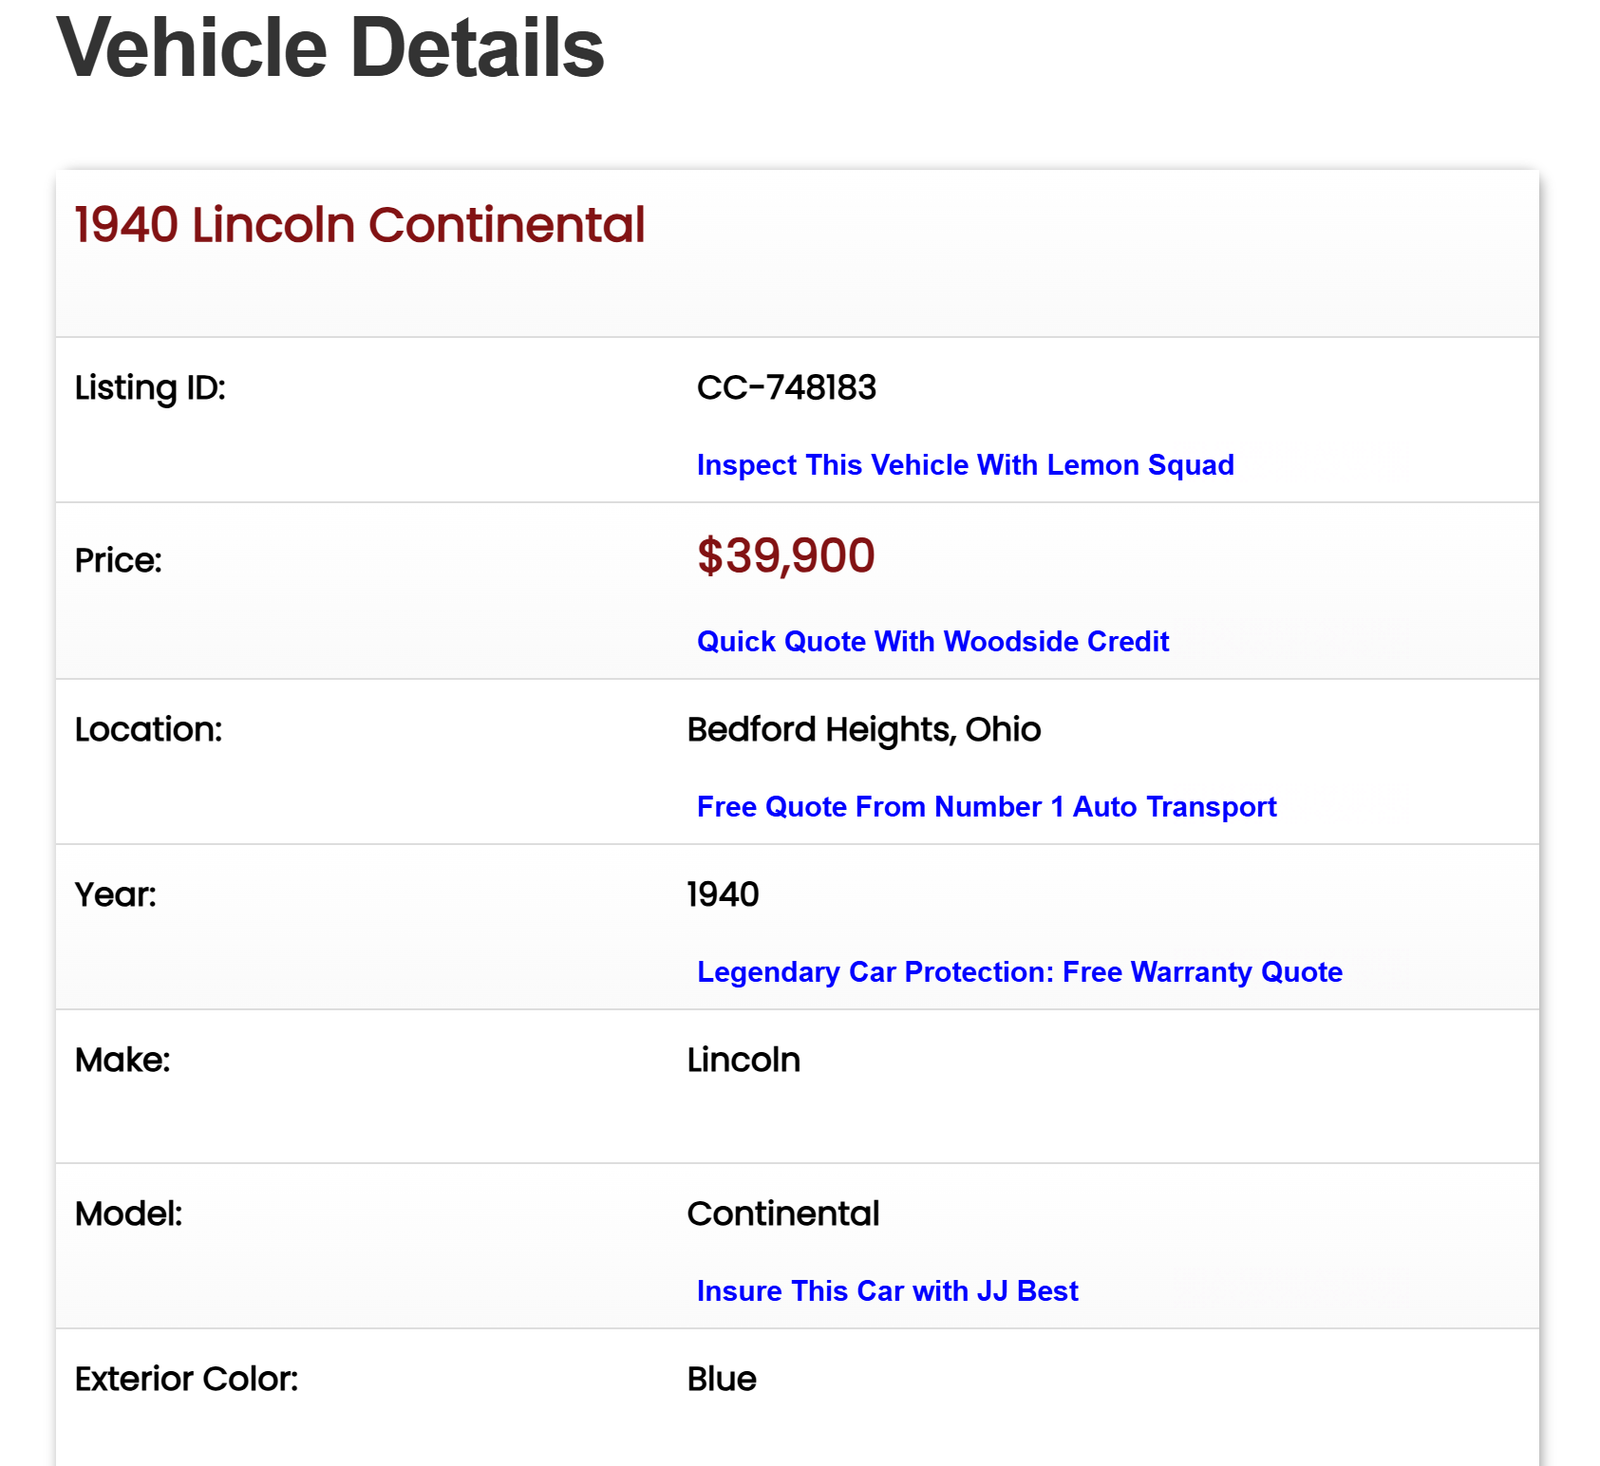Click the Location: field label

(x=148, y=730)
